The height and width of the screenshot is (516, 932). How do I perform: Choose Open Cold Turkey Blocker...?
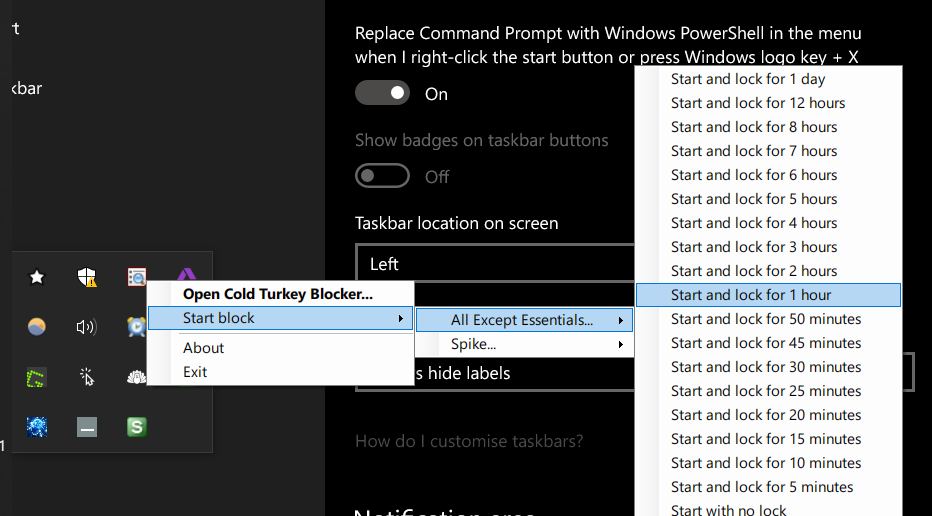280,294
